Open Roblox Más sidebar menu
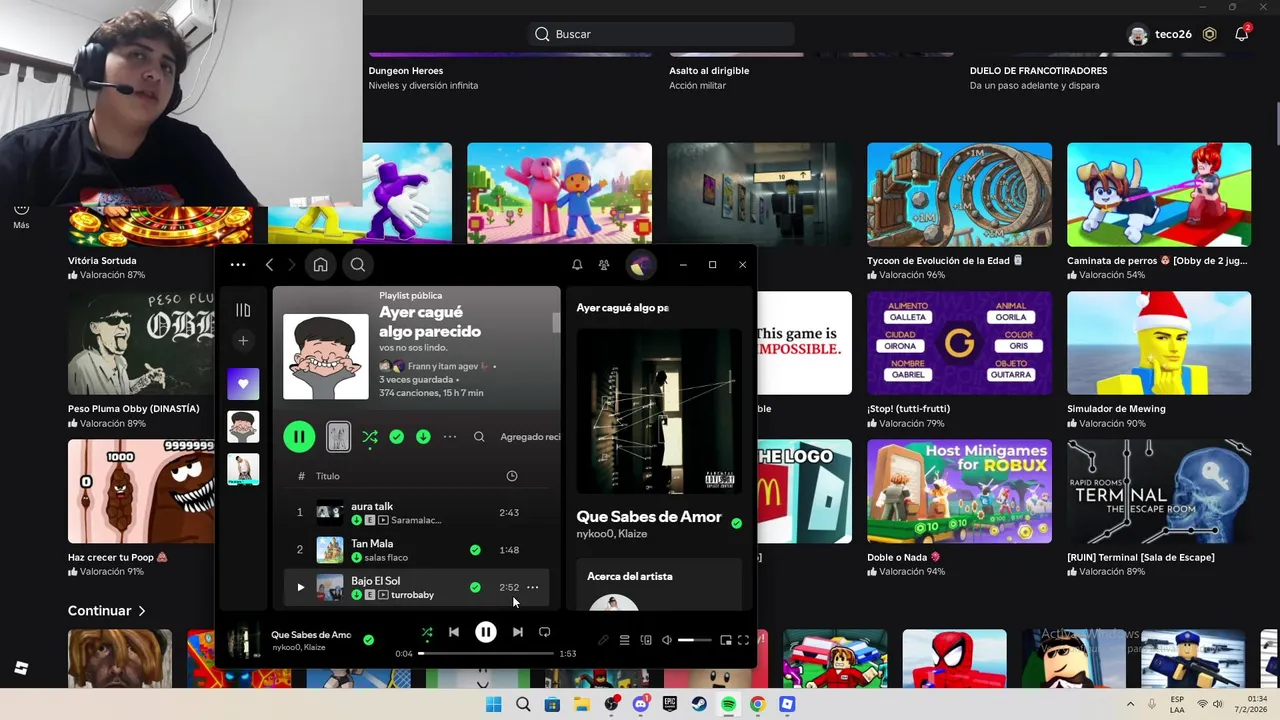The width and height of the screenshot is (1280, 720). (x=21, y=214)
